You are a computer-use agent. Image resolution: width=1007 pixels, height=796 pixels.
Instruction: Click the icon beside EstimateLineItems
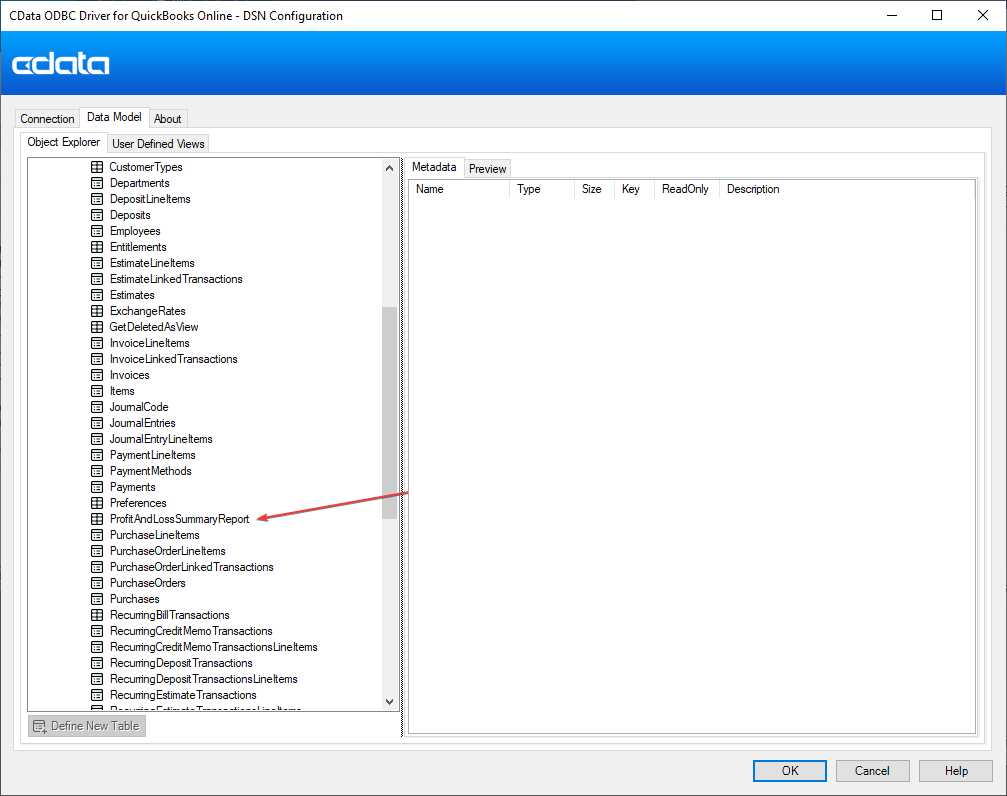coord(97,263)
